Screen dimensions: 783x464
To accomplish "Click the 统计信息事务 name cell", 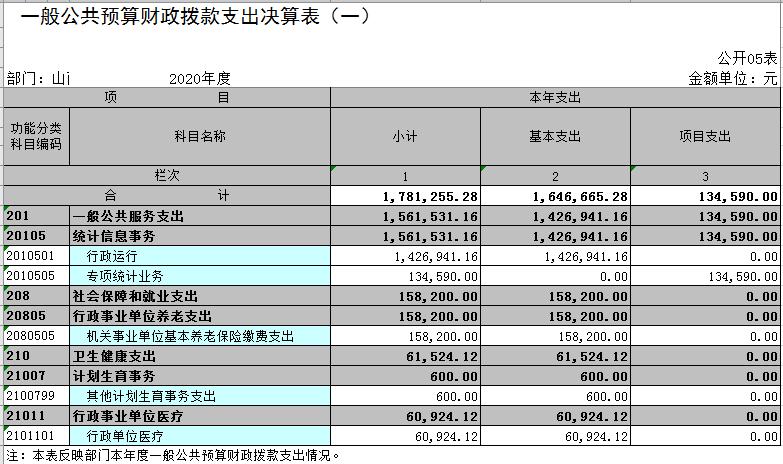I will point(200,236).
